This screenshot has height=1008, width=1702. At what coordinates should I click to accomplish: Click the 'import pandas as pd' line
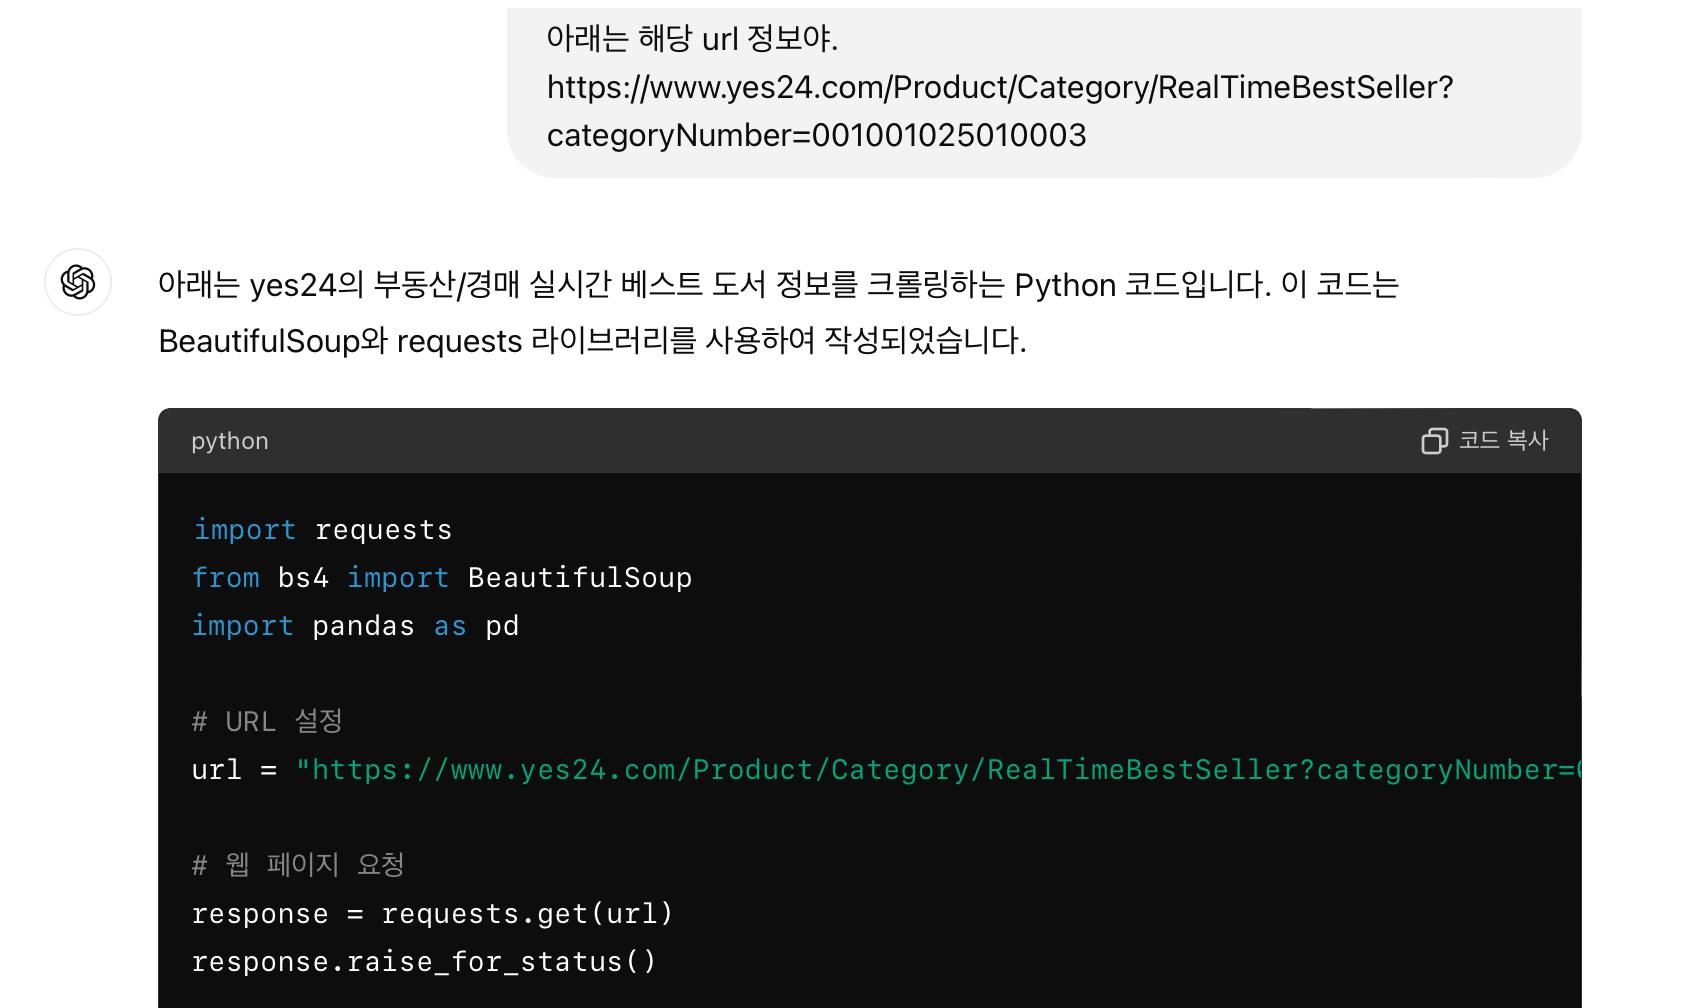tap(355, 626)
